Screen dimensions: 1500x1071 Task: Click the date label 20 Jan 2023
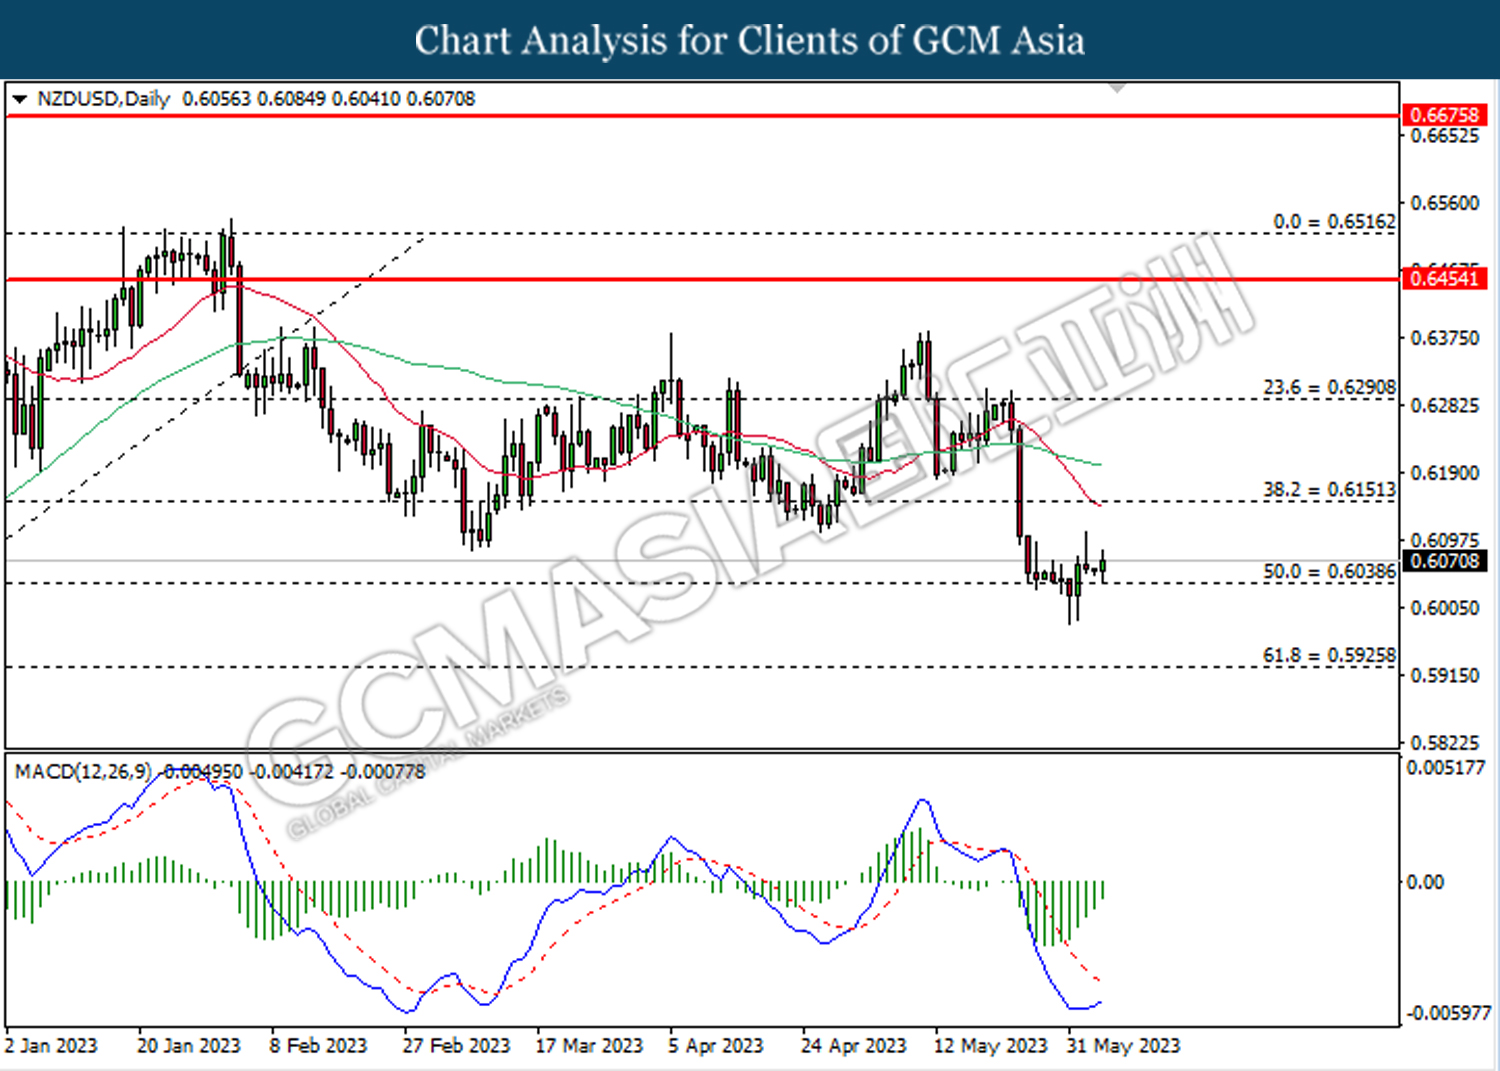[x=189, y=1046]
